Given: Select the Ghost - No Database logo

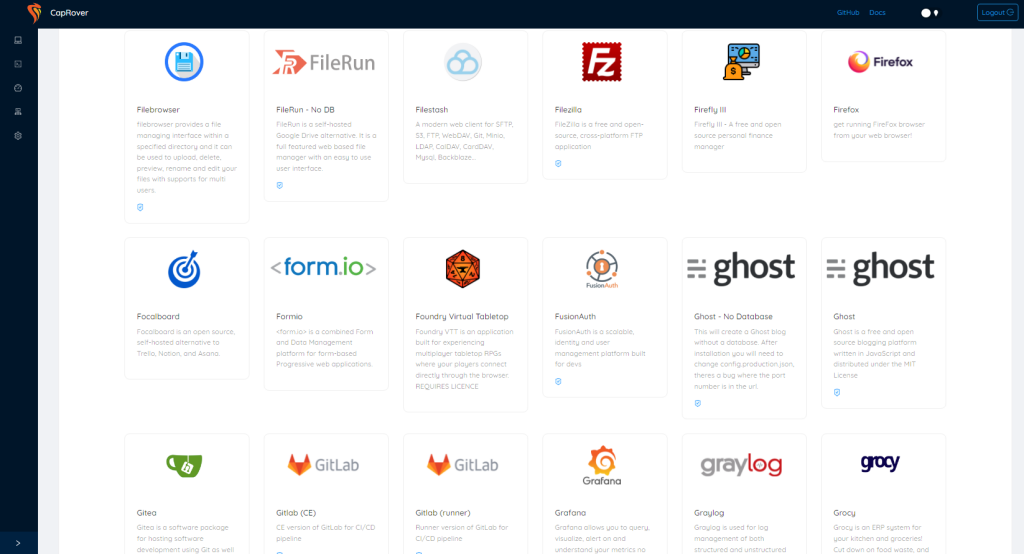Looking at the screenshot, I should [x=741, y=269].
